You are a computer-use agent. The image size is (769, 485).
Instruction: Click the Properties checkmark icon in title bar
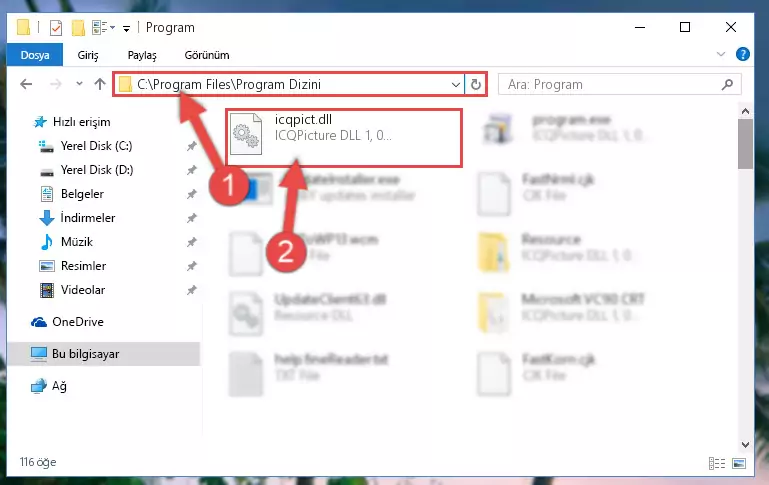click(x=56, y=28)
